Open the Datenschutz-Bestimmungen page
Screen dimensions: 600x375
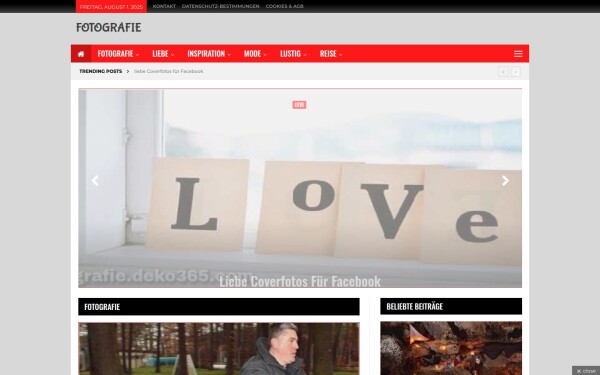pyautogui.click(x=220, y=6)
